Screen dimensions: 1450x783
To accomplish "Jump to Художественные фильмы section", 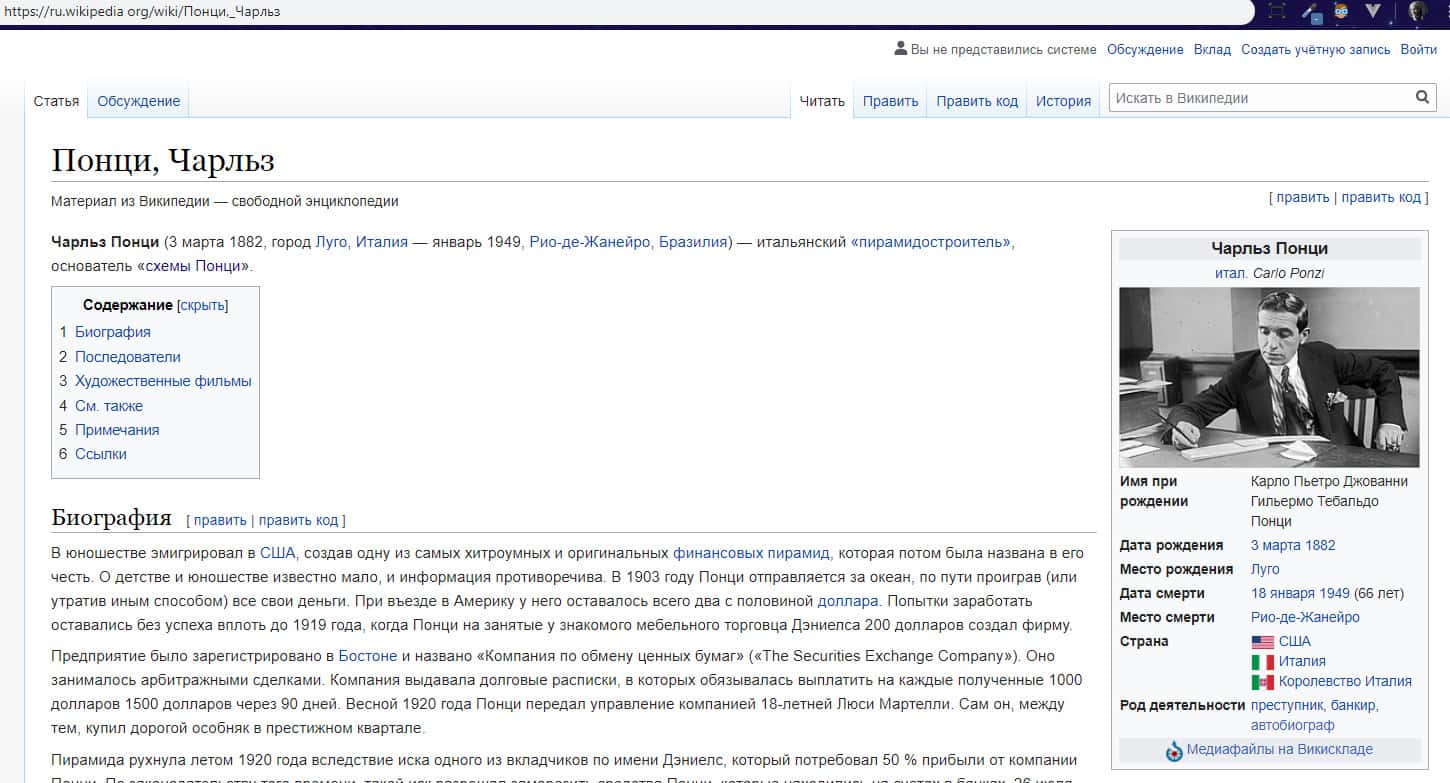I will click(x=163, y=381).
